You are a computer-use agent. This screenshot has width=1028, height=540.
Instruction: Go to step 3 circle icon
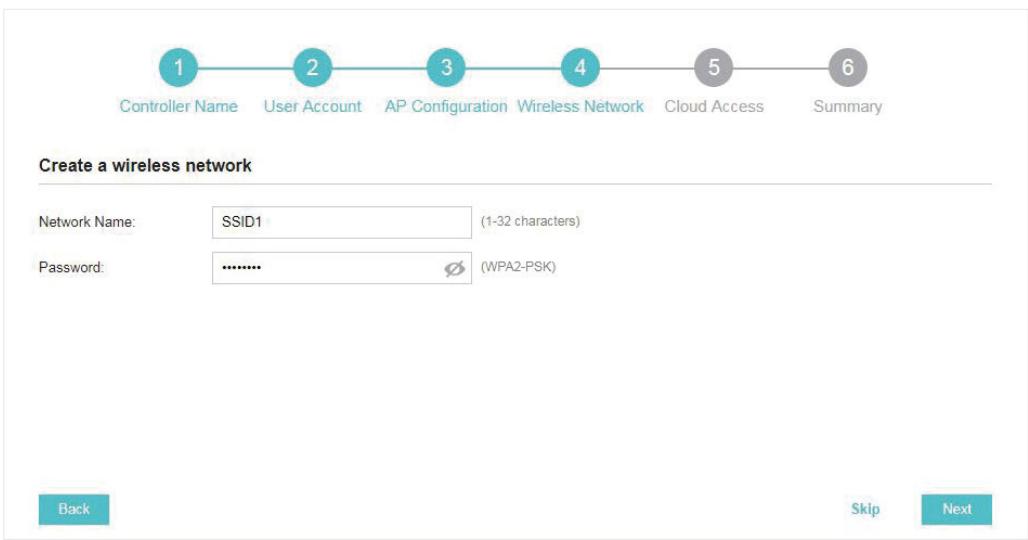446,68
